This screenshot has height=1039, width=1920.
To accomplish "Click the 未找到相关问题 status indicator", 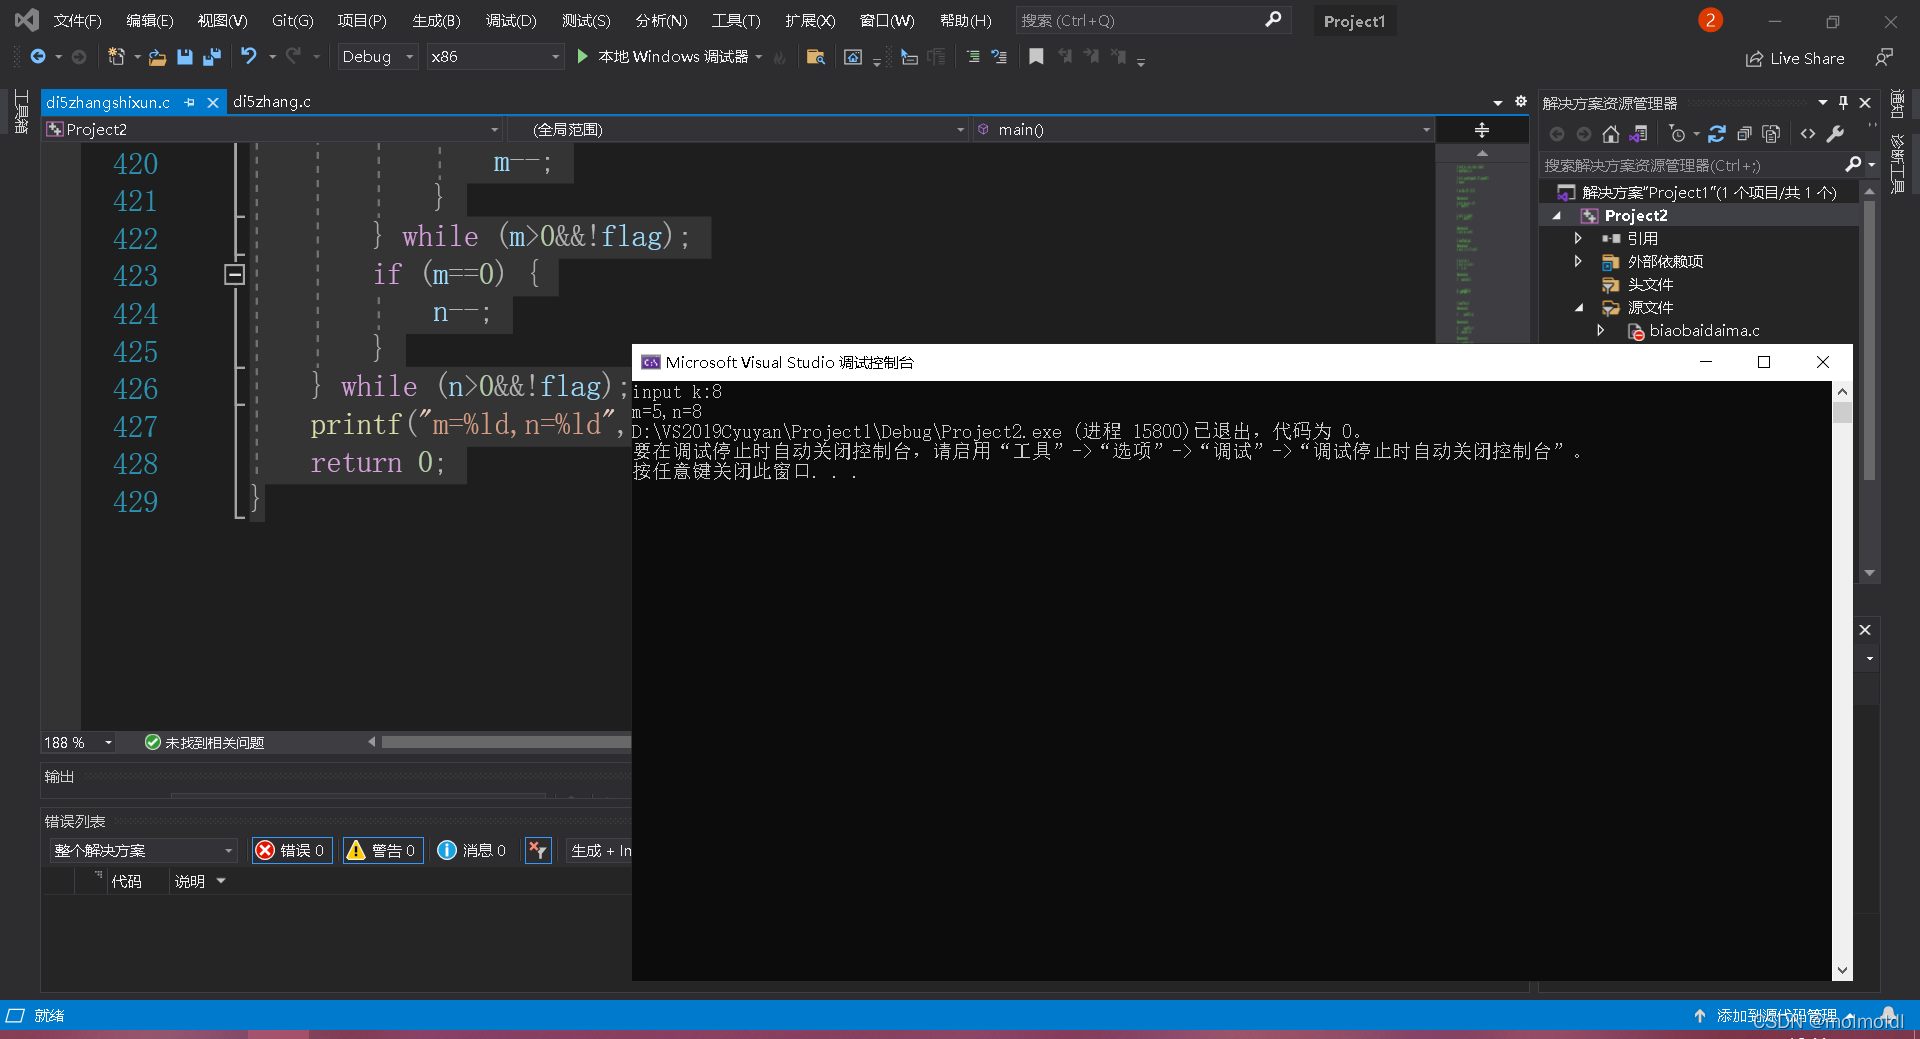I will click(x=204, y=743).
